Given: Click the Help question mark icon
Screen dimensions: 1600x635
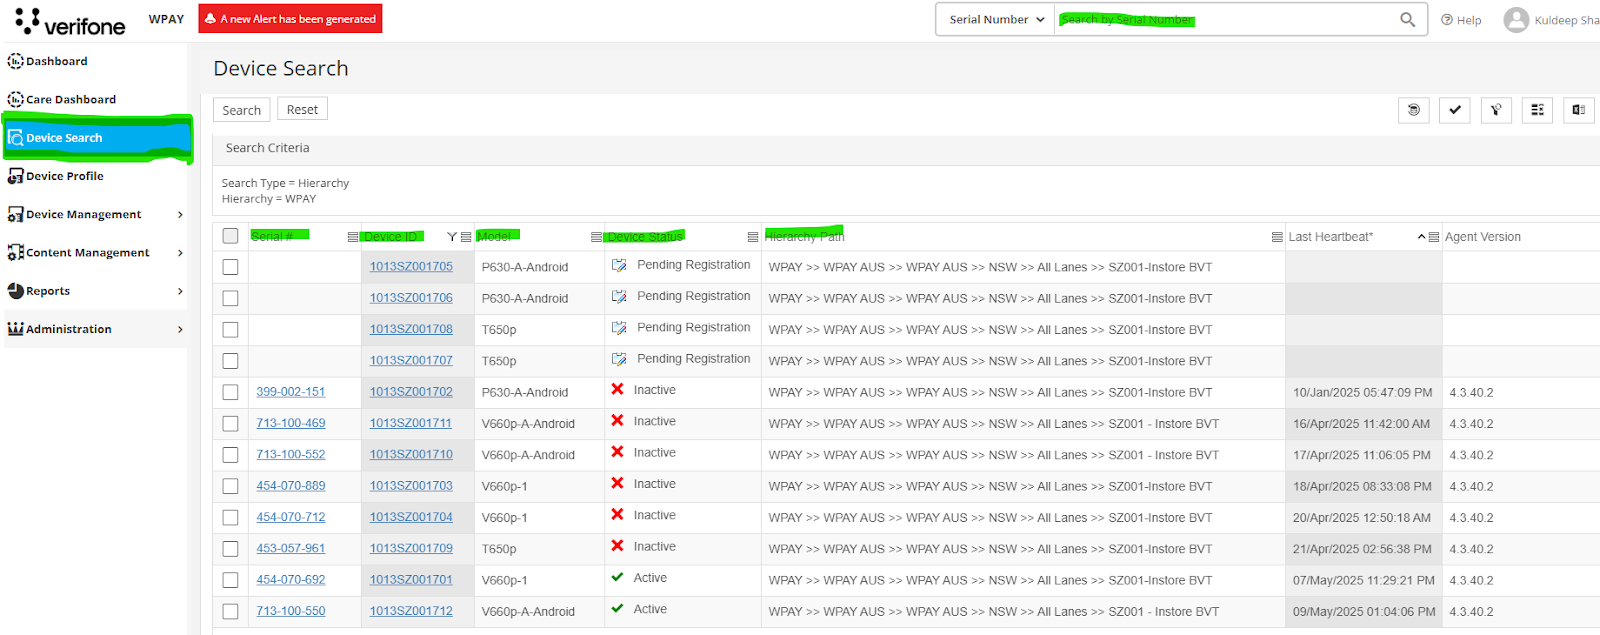Looking at the screenshot, I should (1446, 20).
